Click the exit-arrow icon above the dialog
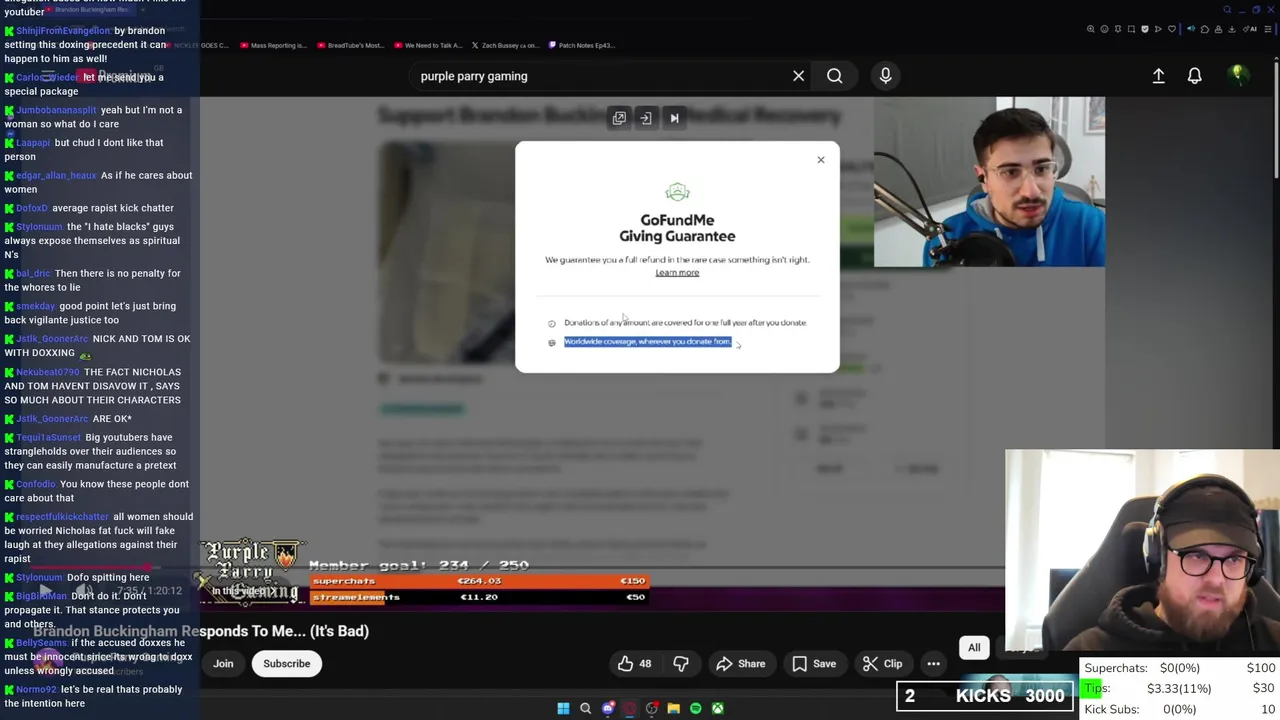The width and height of the screenshot is (1280, 720). 646,118
